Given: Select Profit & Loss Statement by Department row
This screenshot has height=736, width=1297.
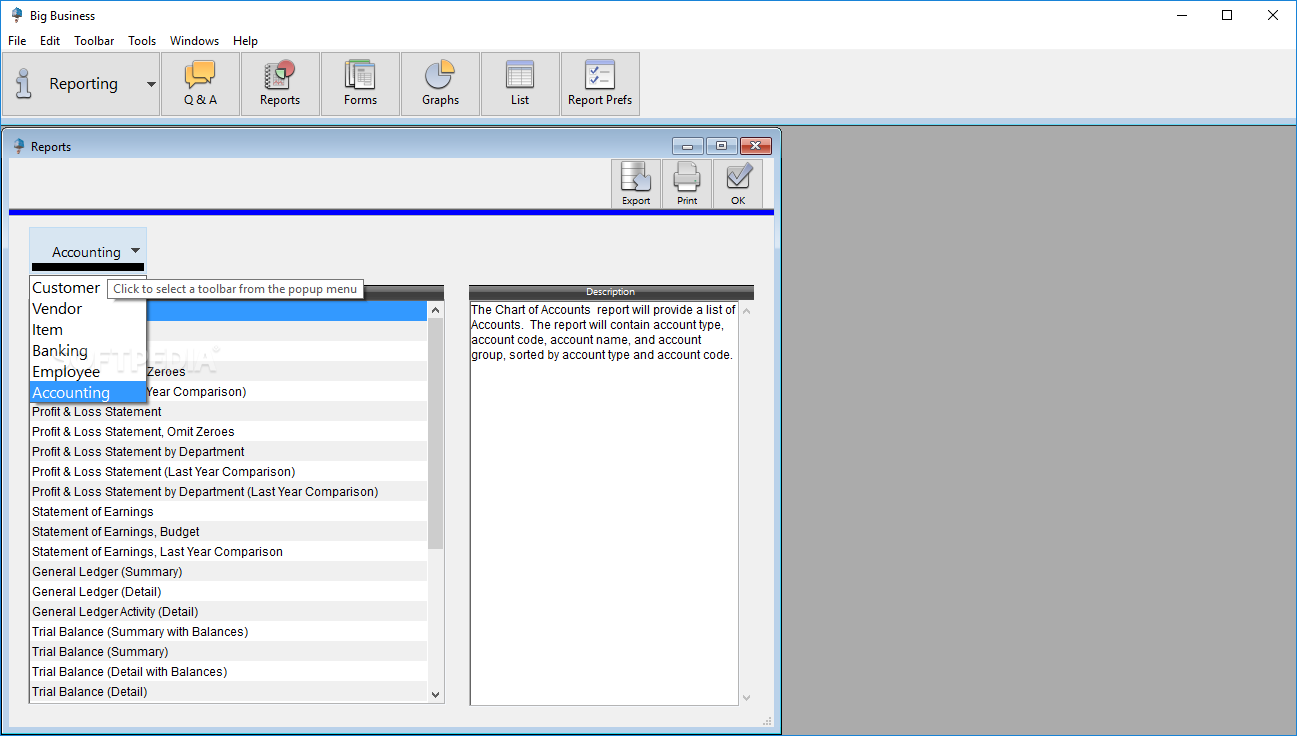Looking at the screenshot, I should click(229, 452).
